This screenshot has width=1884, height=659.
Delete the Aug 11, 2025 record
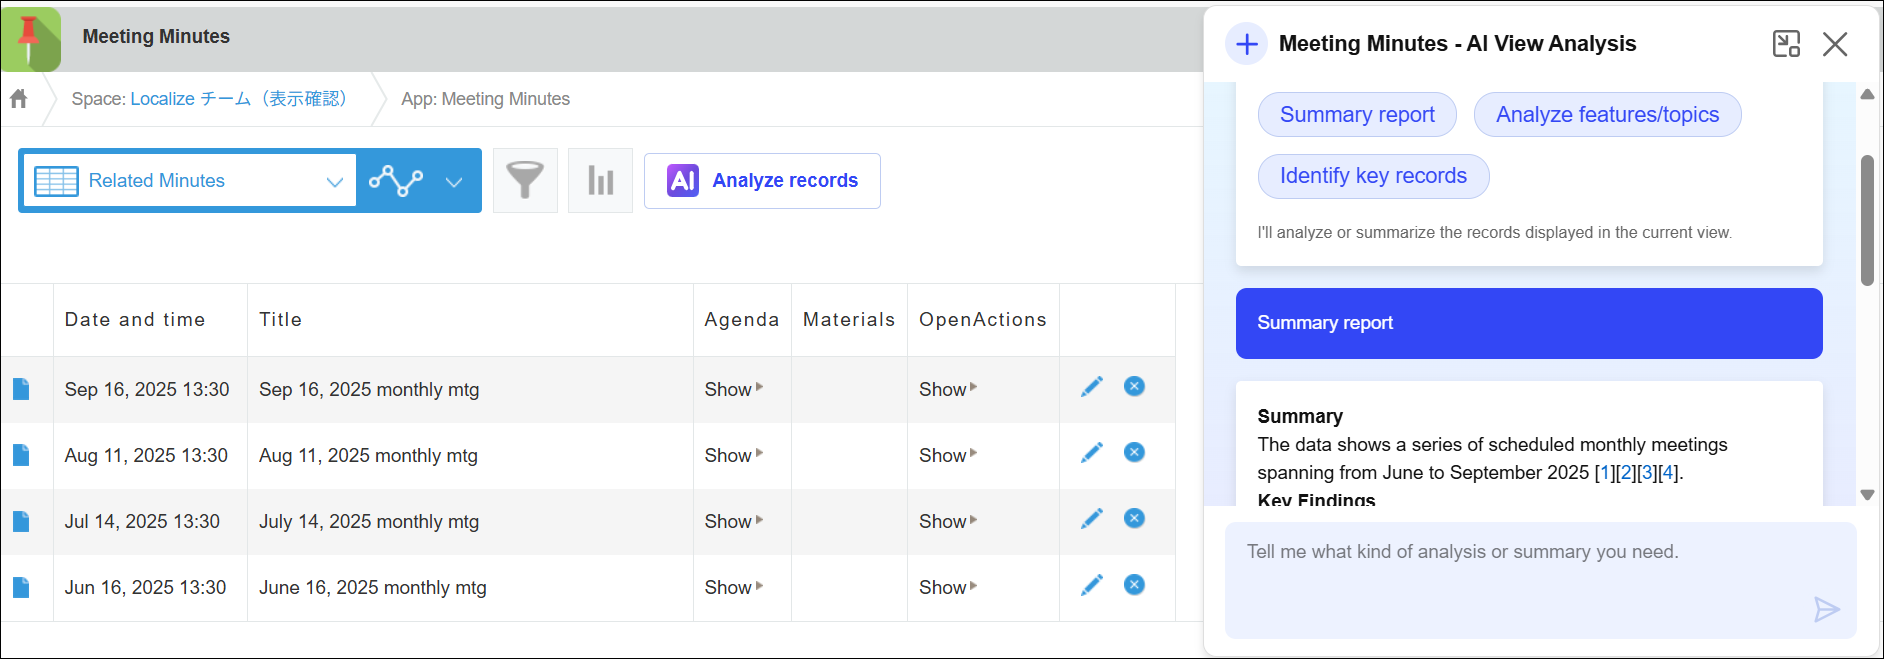tap(1134, 453)
